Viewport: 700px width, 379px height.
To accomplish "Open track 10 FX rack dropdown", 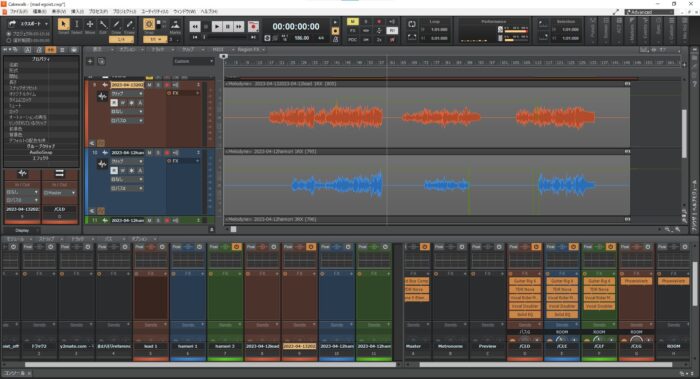I will pos(197,161).
